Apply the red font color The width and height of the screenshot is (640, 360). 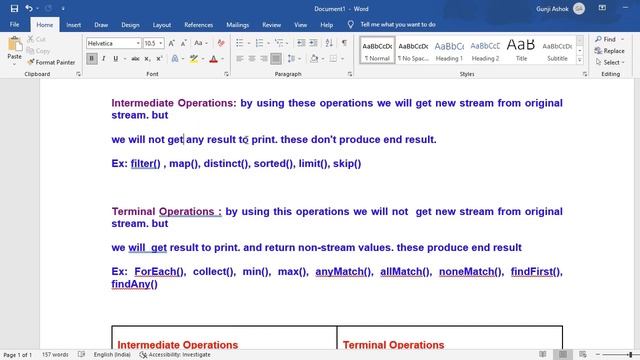click(x=213, y=59)
